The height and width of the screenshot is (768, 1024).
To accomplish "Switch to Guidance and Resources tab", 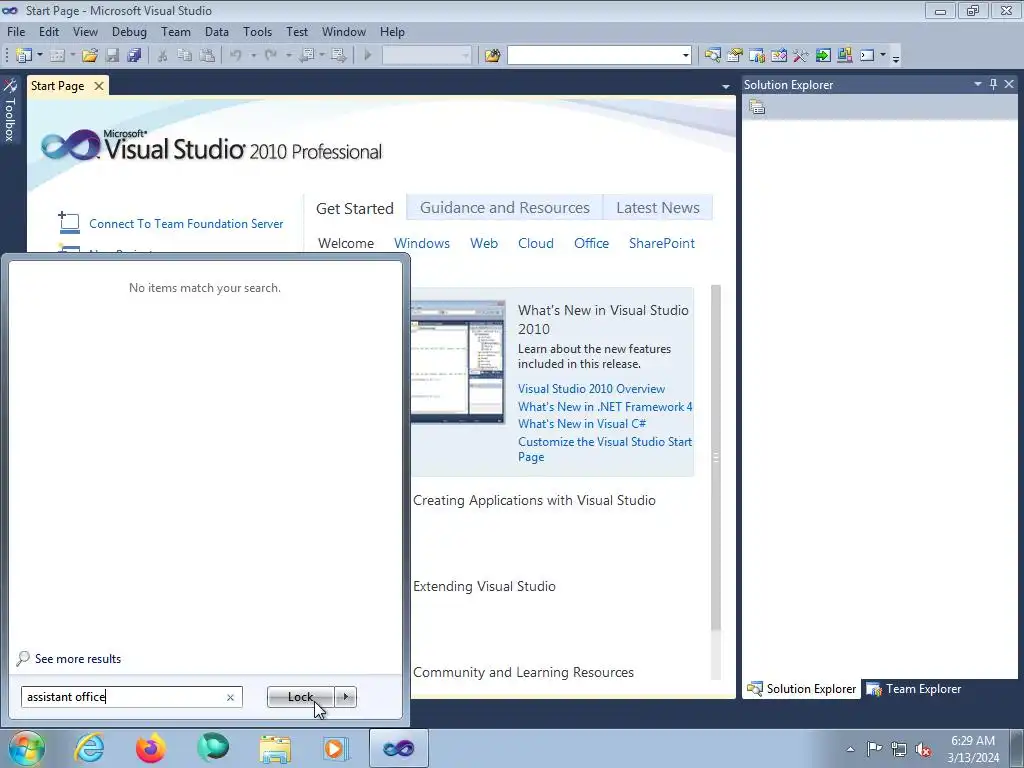I will click(x=505, y=208).
